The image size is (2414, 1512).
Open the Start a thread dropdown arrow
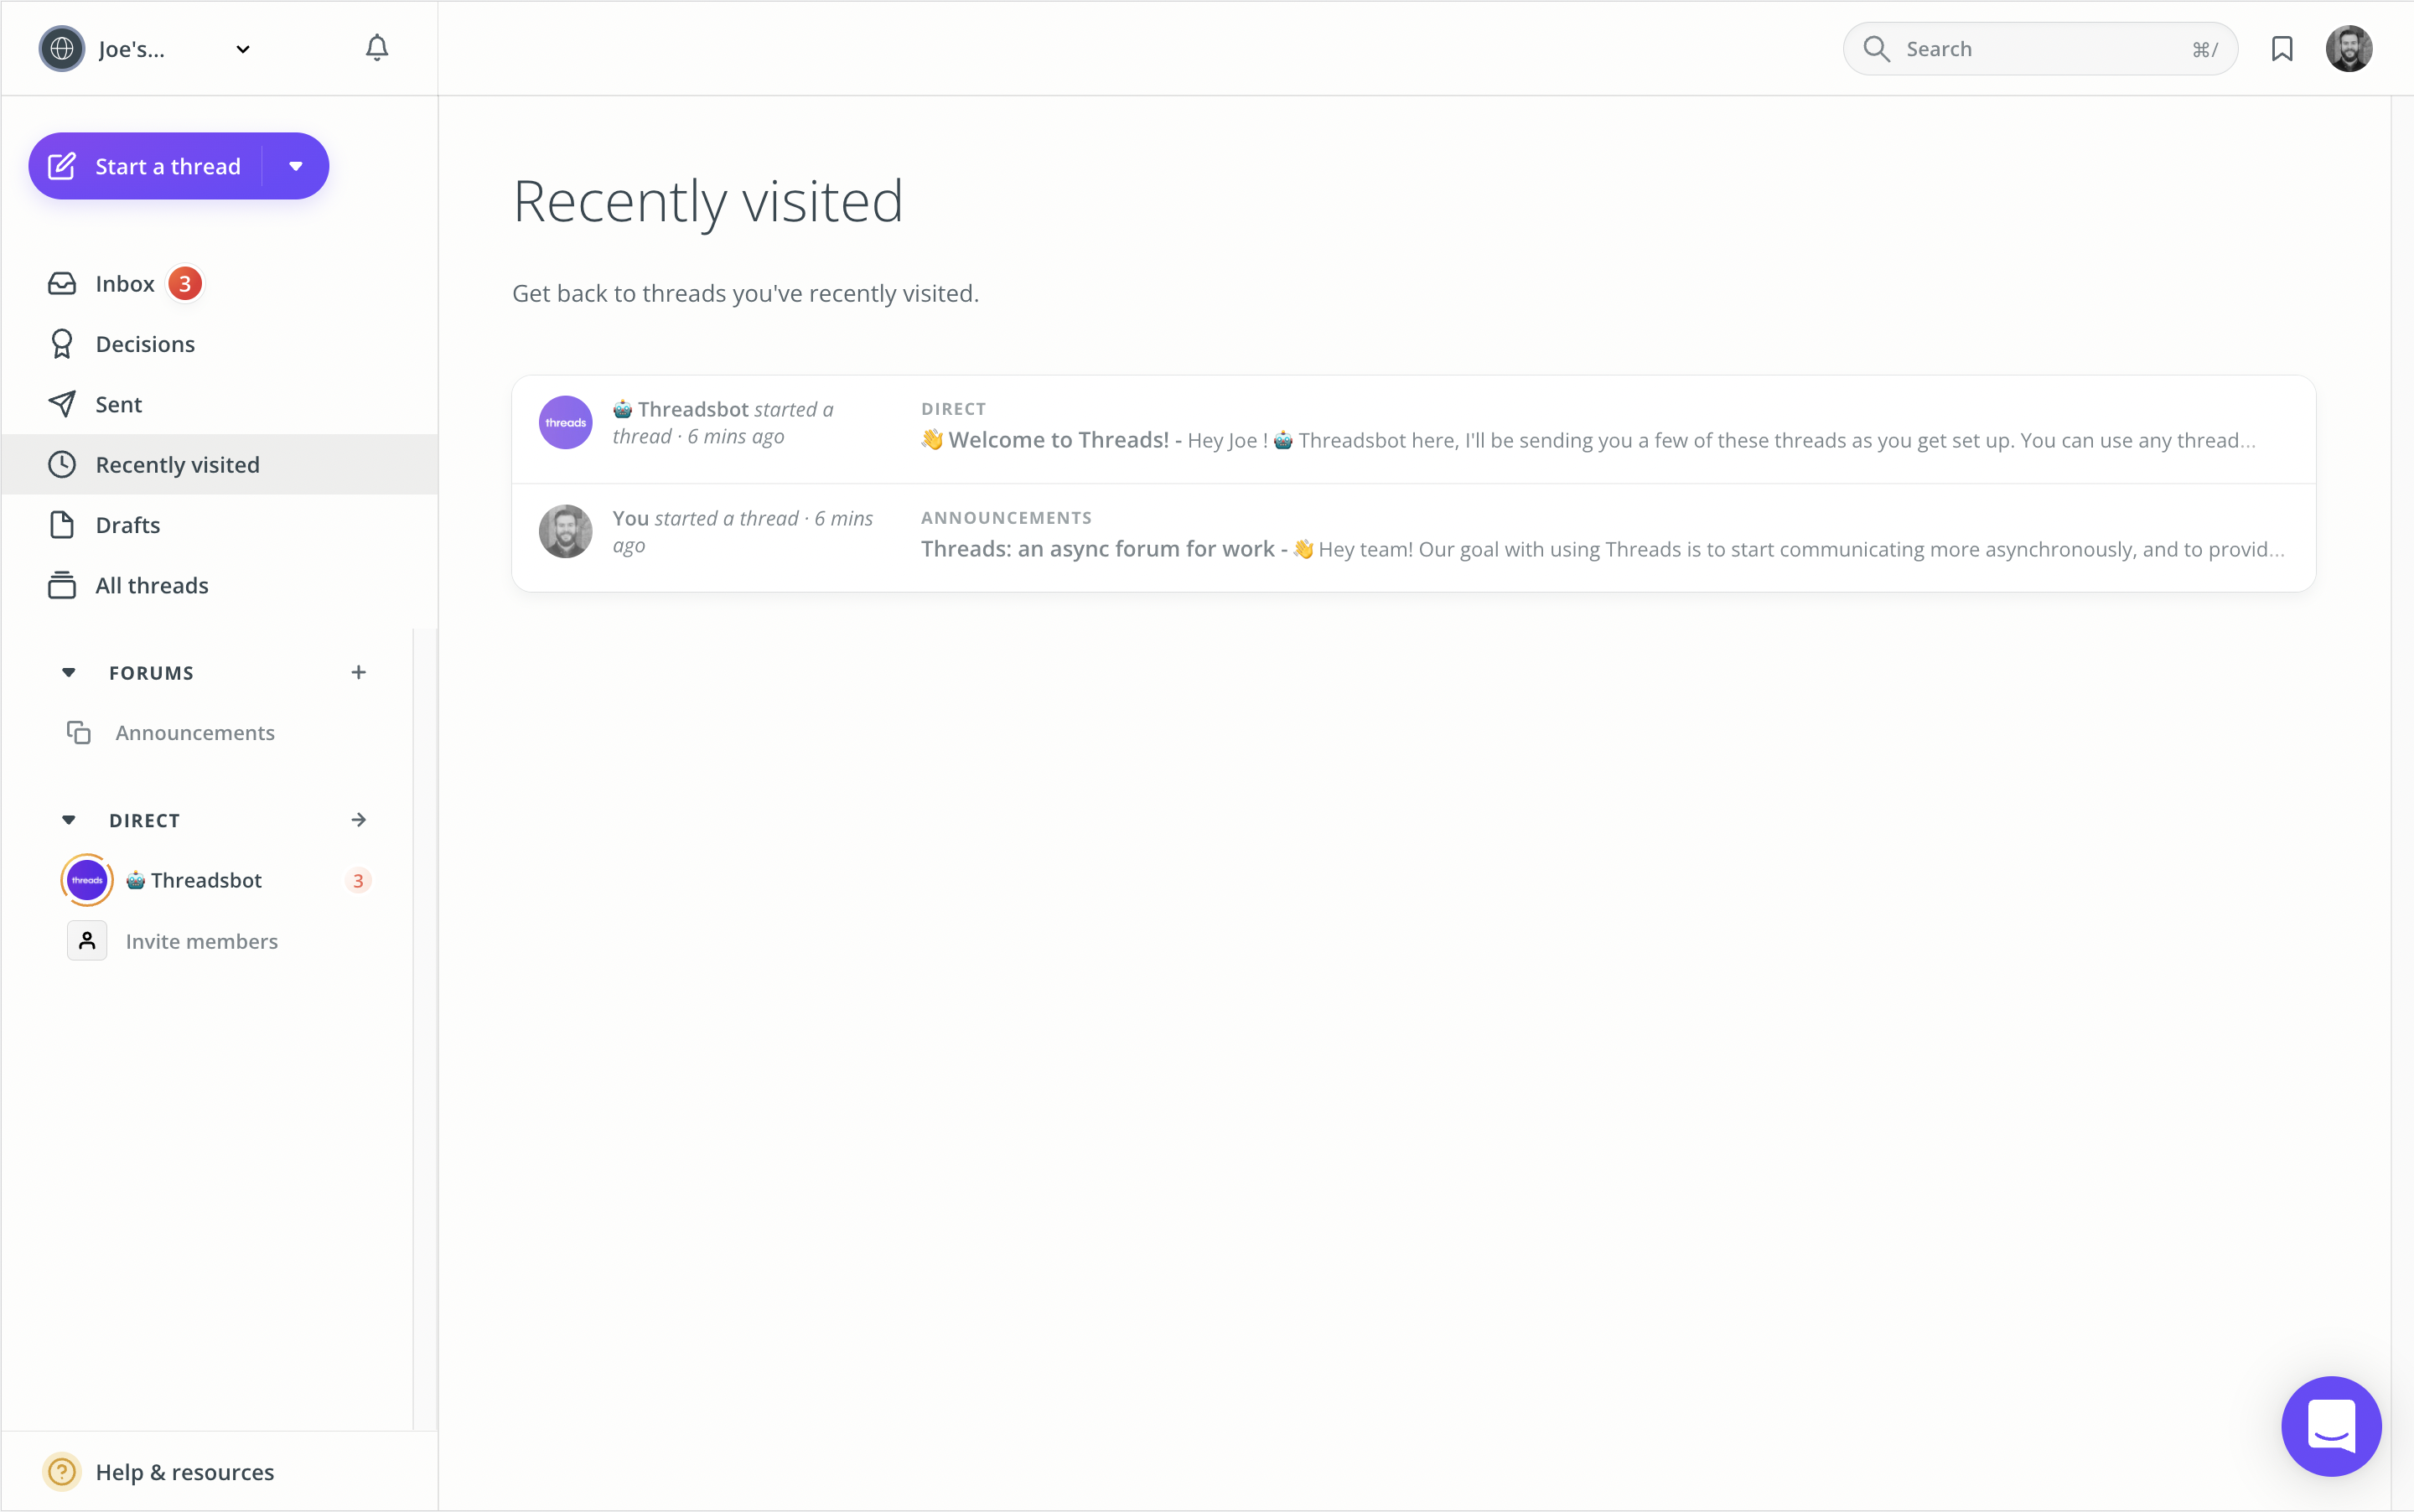pos(295,166)
